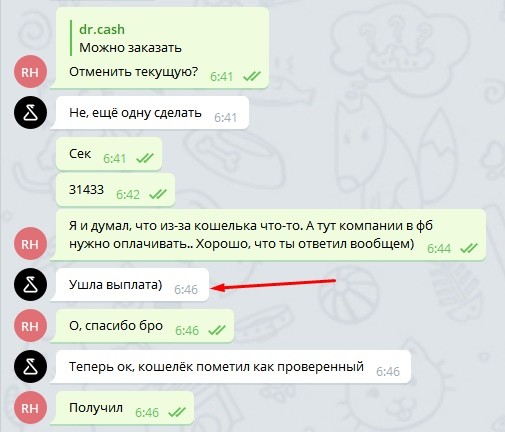Click black flask avatar next to 'Ушла выплата)'
This screenshot has height=432, width=505.
(30, 285)
